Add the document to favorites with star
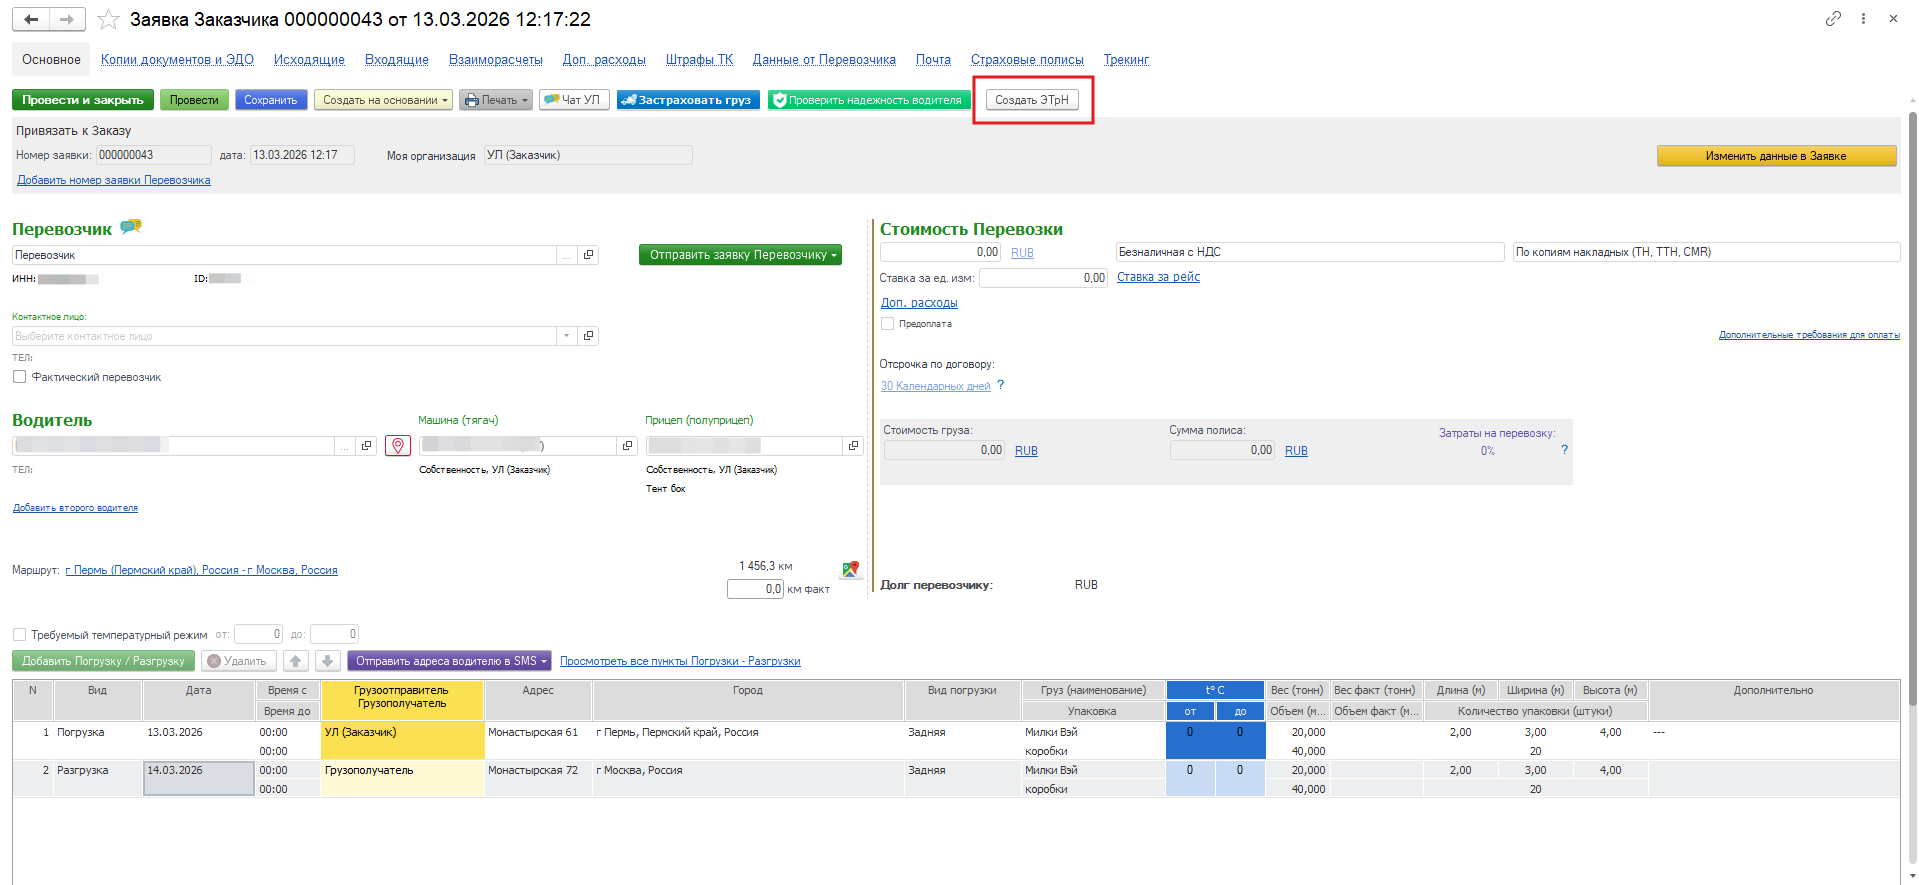The height and width of the screenshot is (885, 1919). [x=109, y=19]
